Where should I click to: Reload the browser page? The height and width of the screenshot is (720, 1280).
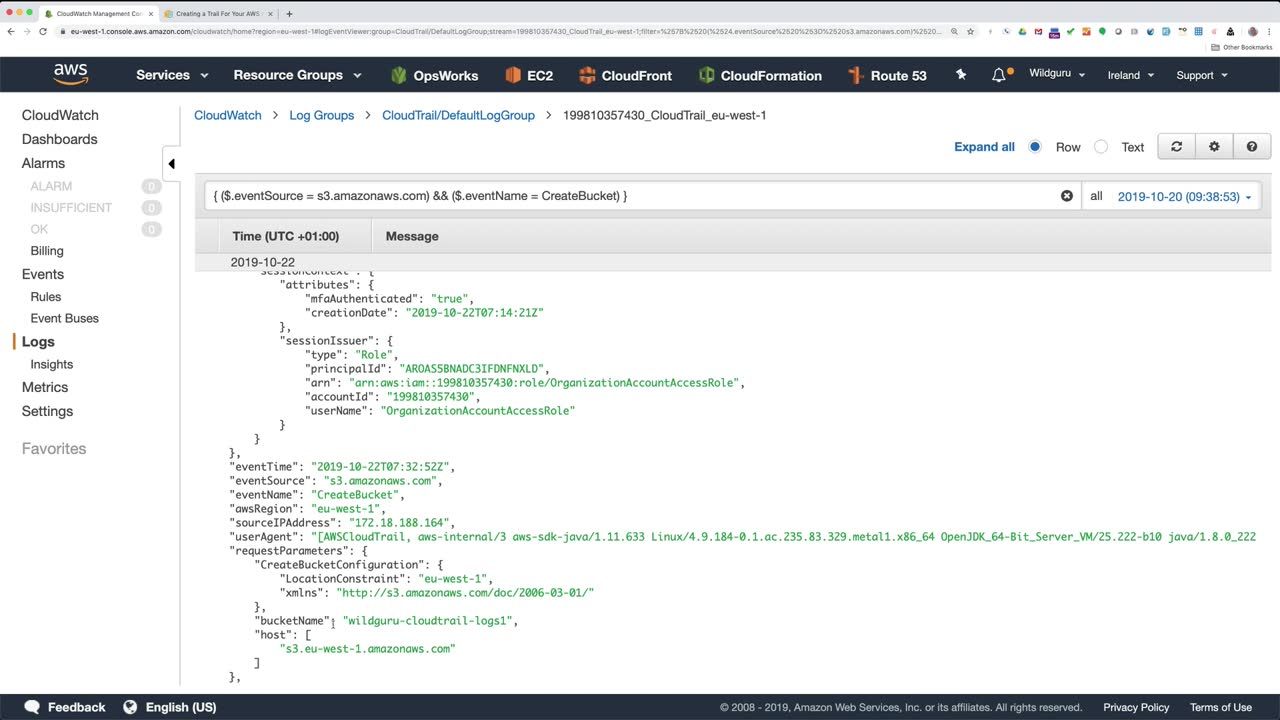coord(42,31)
